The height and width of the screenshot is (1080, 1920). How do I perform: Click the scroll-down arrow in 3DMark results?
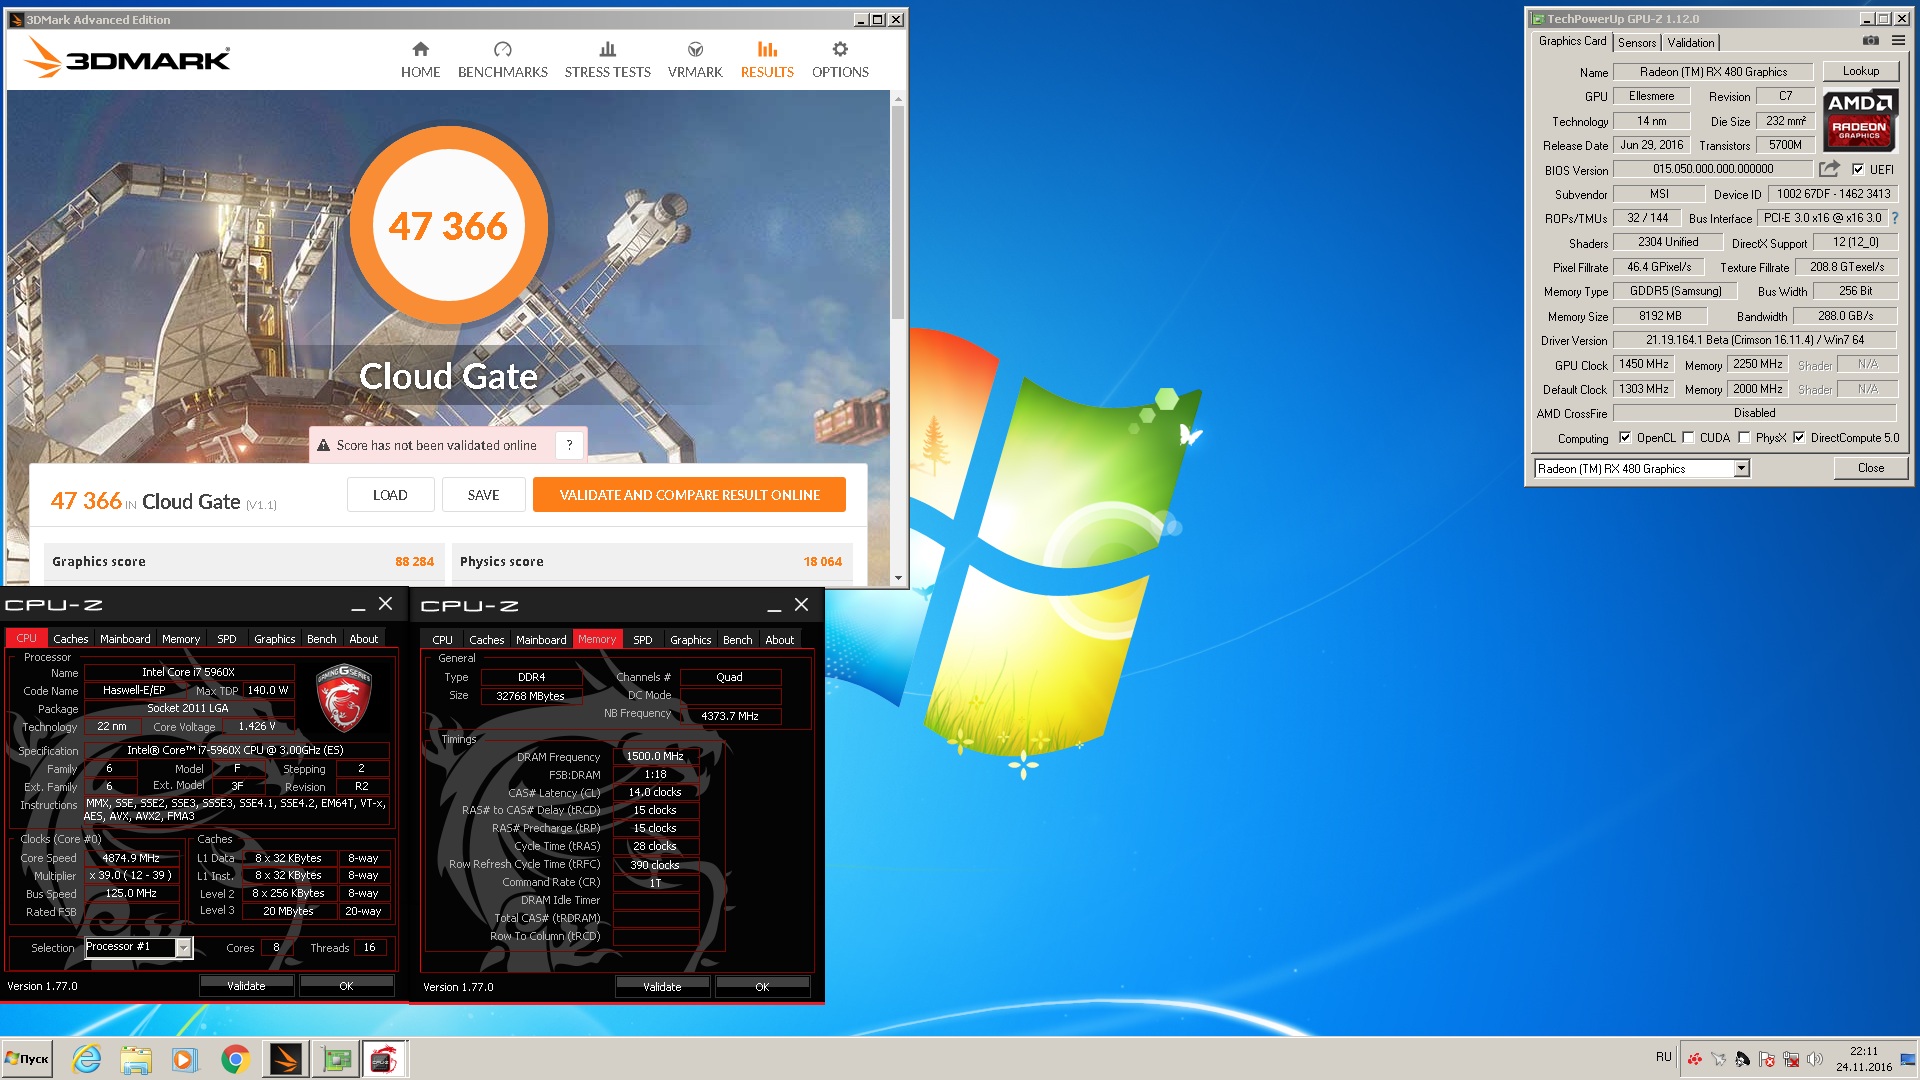[898, 577]
